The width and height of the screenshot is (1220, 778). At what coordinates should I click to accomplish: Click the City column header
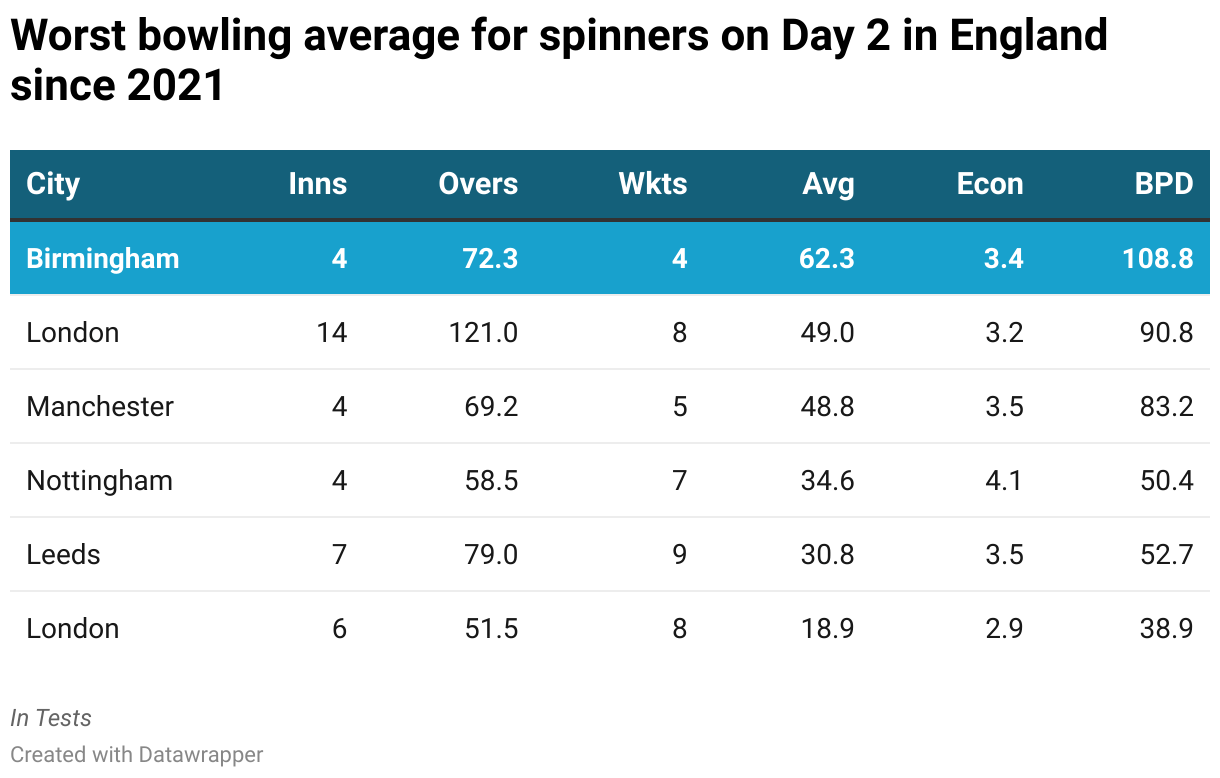click(53, 184)
